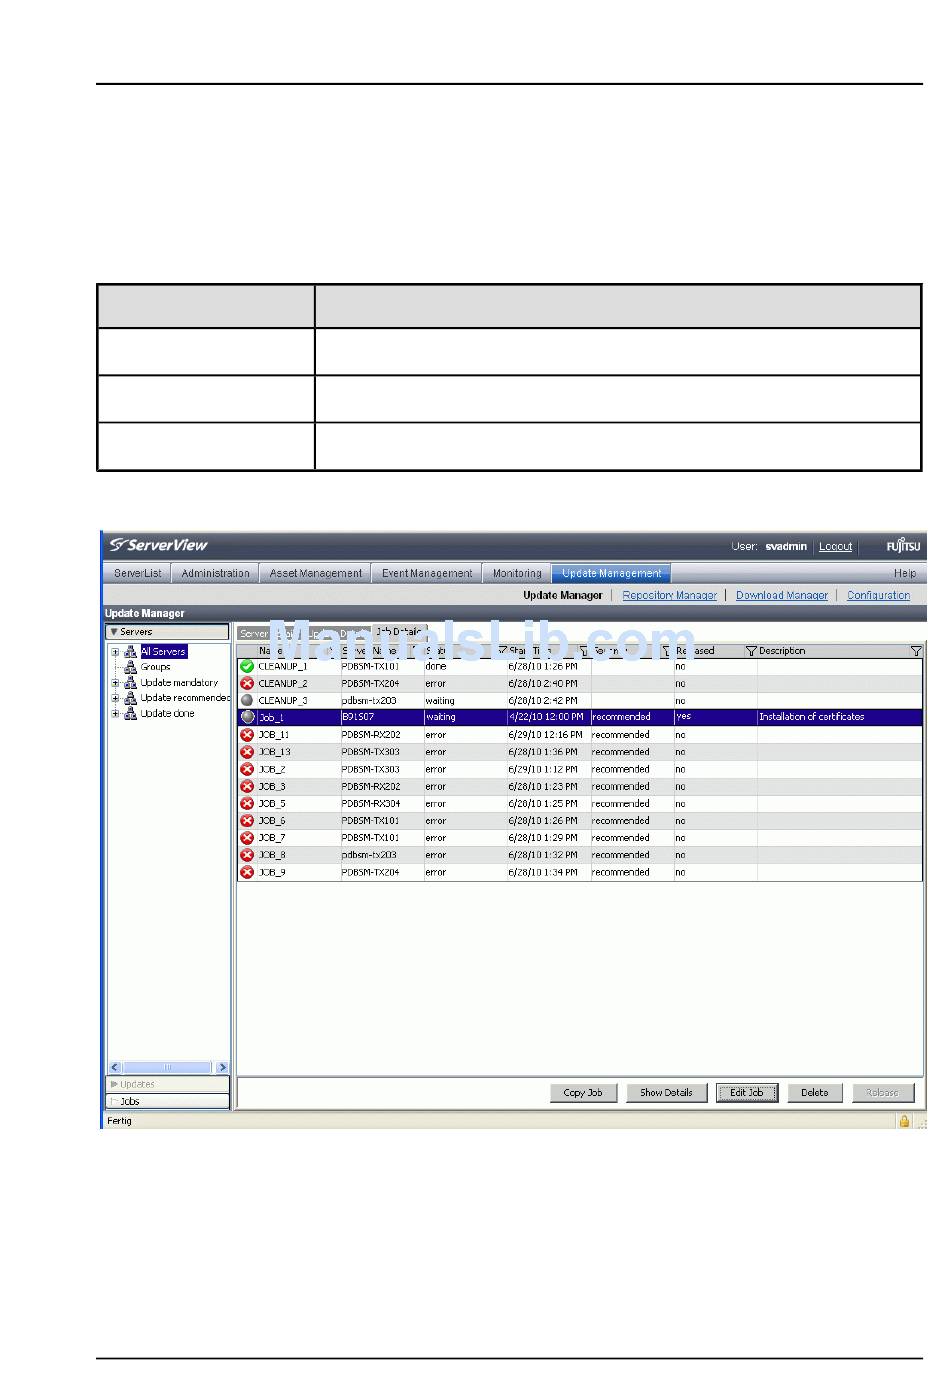
Task: Expand the Update done tree node
Action: pos(115,714)
